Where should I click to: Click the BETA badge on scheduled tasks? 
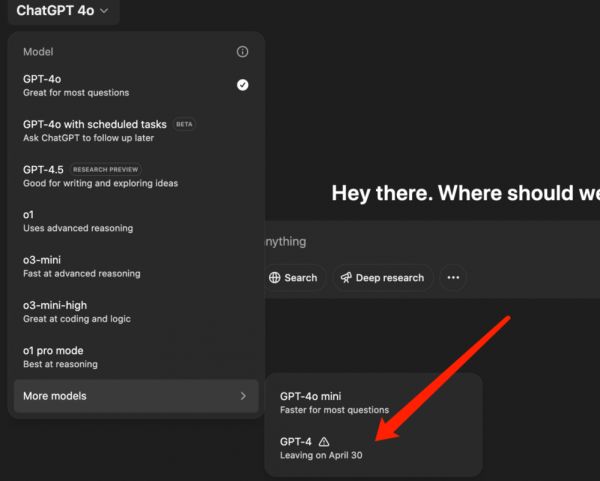click(184, 124)
